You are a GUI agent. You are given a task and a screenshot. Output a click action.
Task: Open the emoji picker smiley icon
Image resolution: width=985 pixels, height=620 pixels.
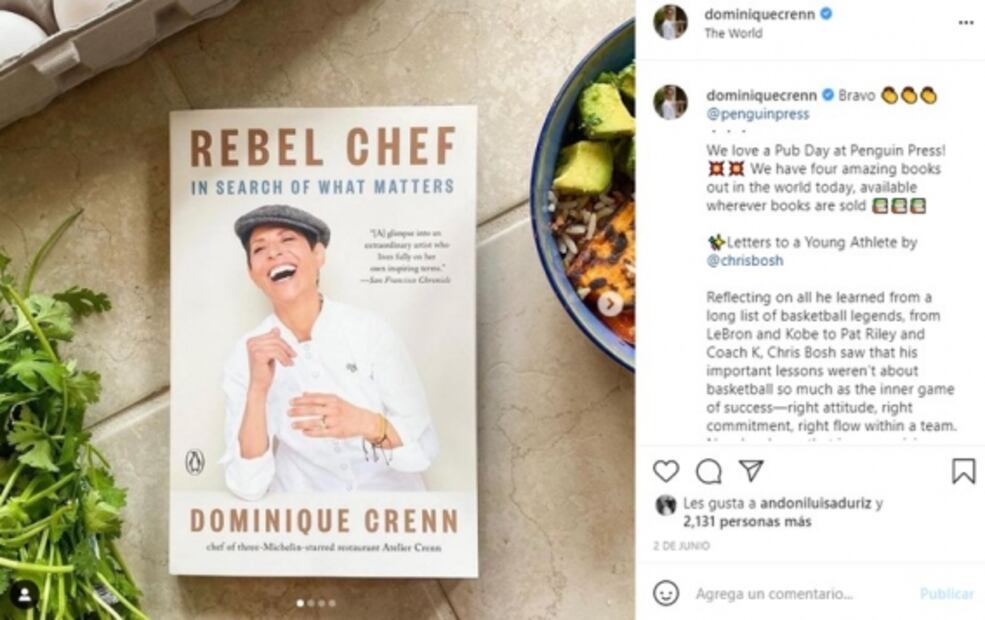click(x=666, y=593)
